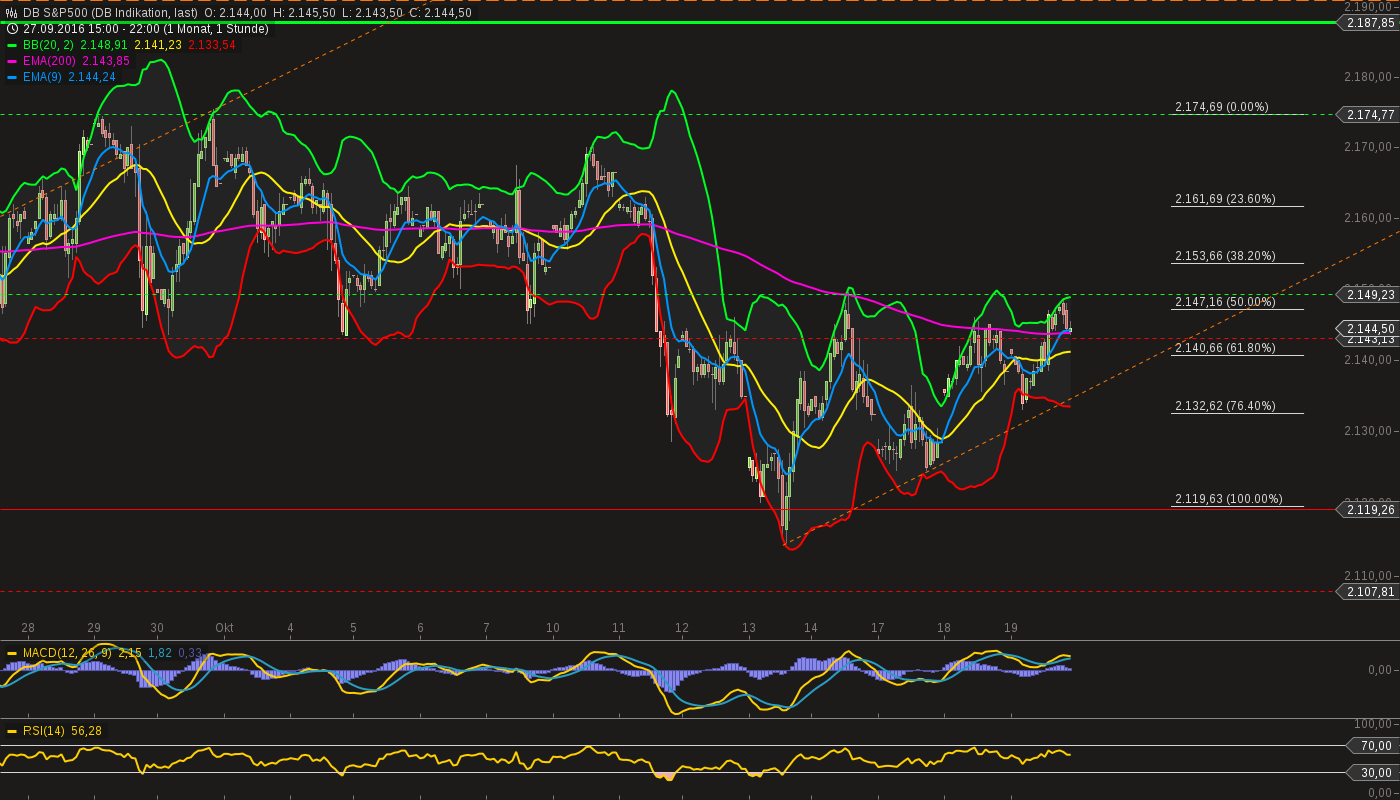Click the yellow MACD legend swatch
The image size is (1400, 800).
12,653
